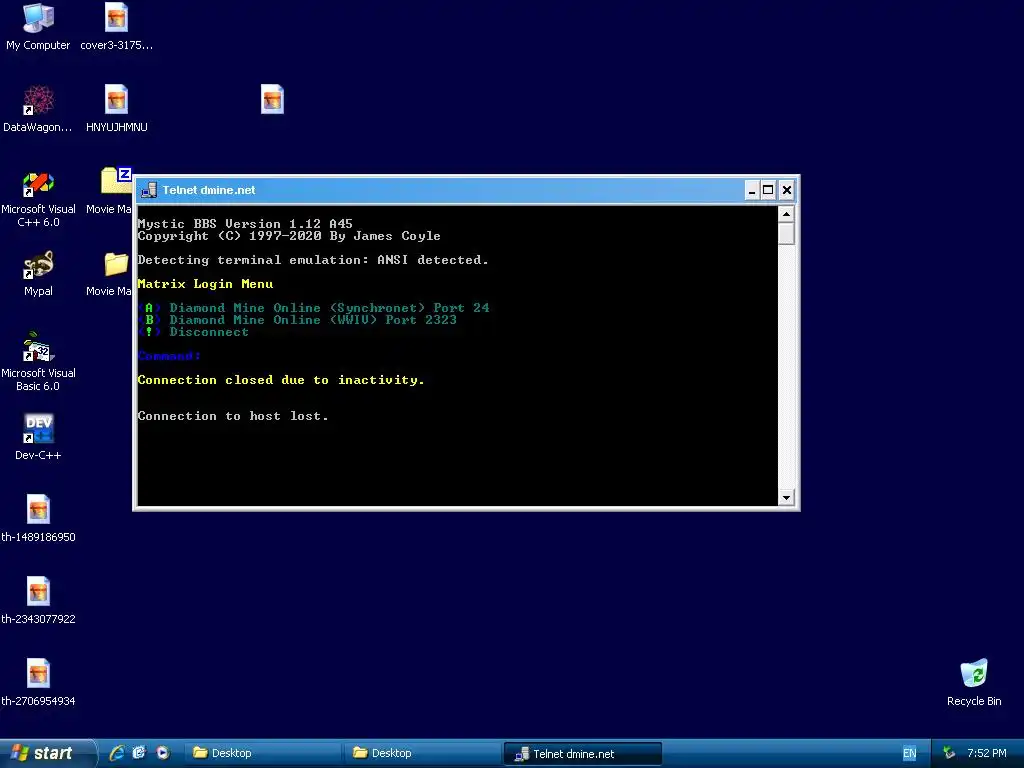Screen dimensions: 1024x768
Task: Select the th-2343077922 file icon
Action: [x=38, y=600]
